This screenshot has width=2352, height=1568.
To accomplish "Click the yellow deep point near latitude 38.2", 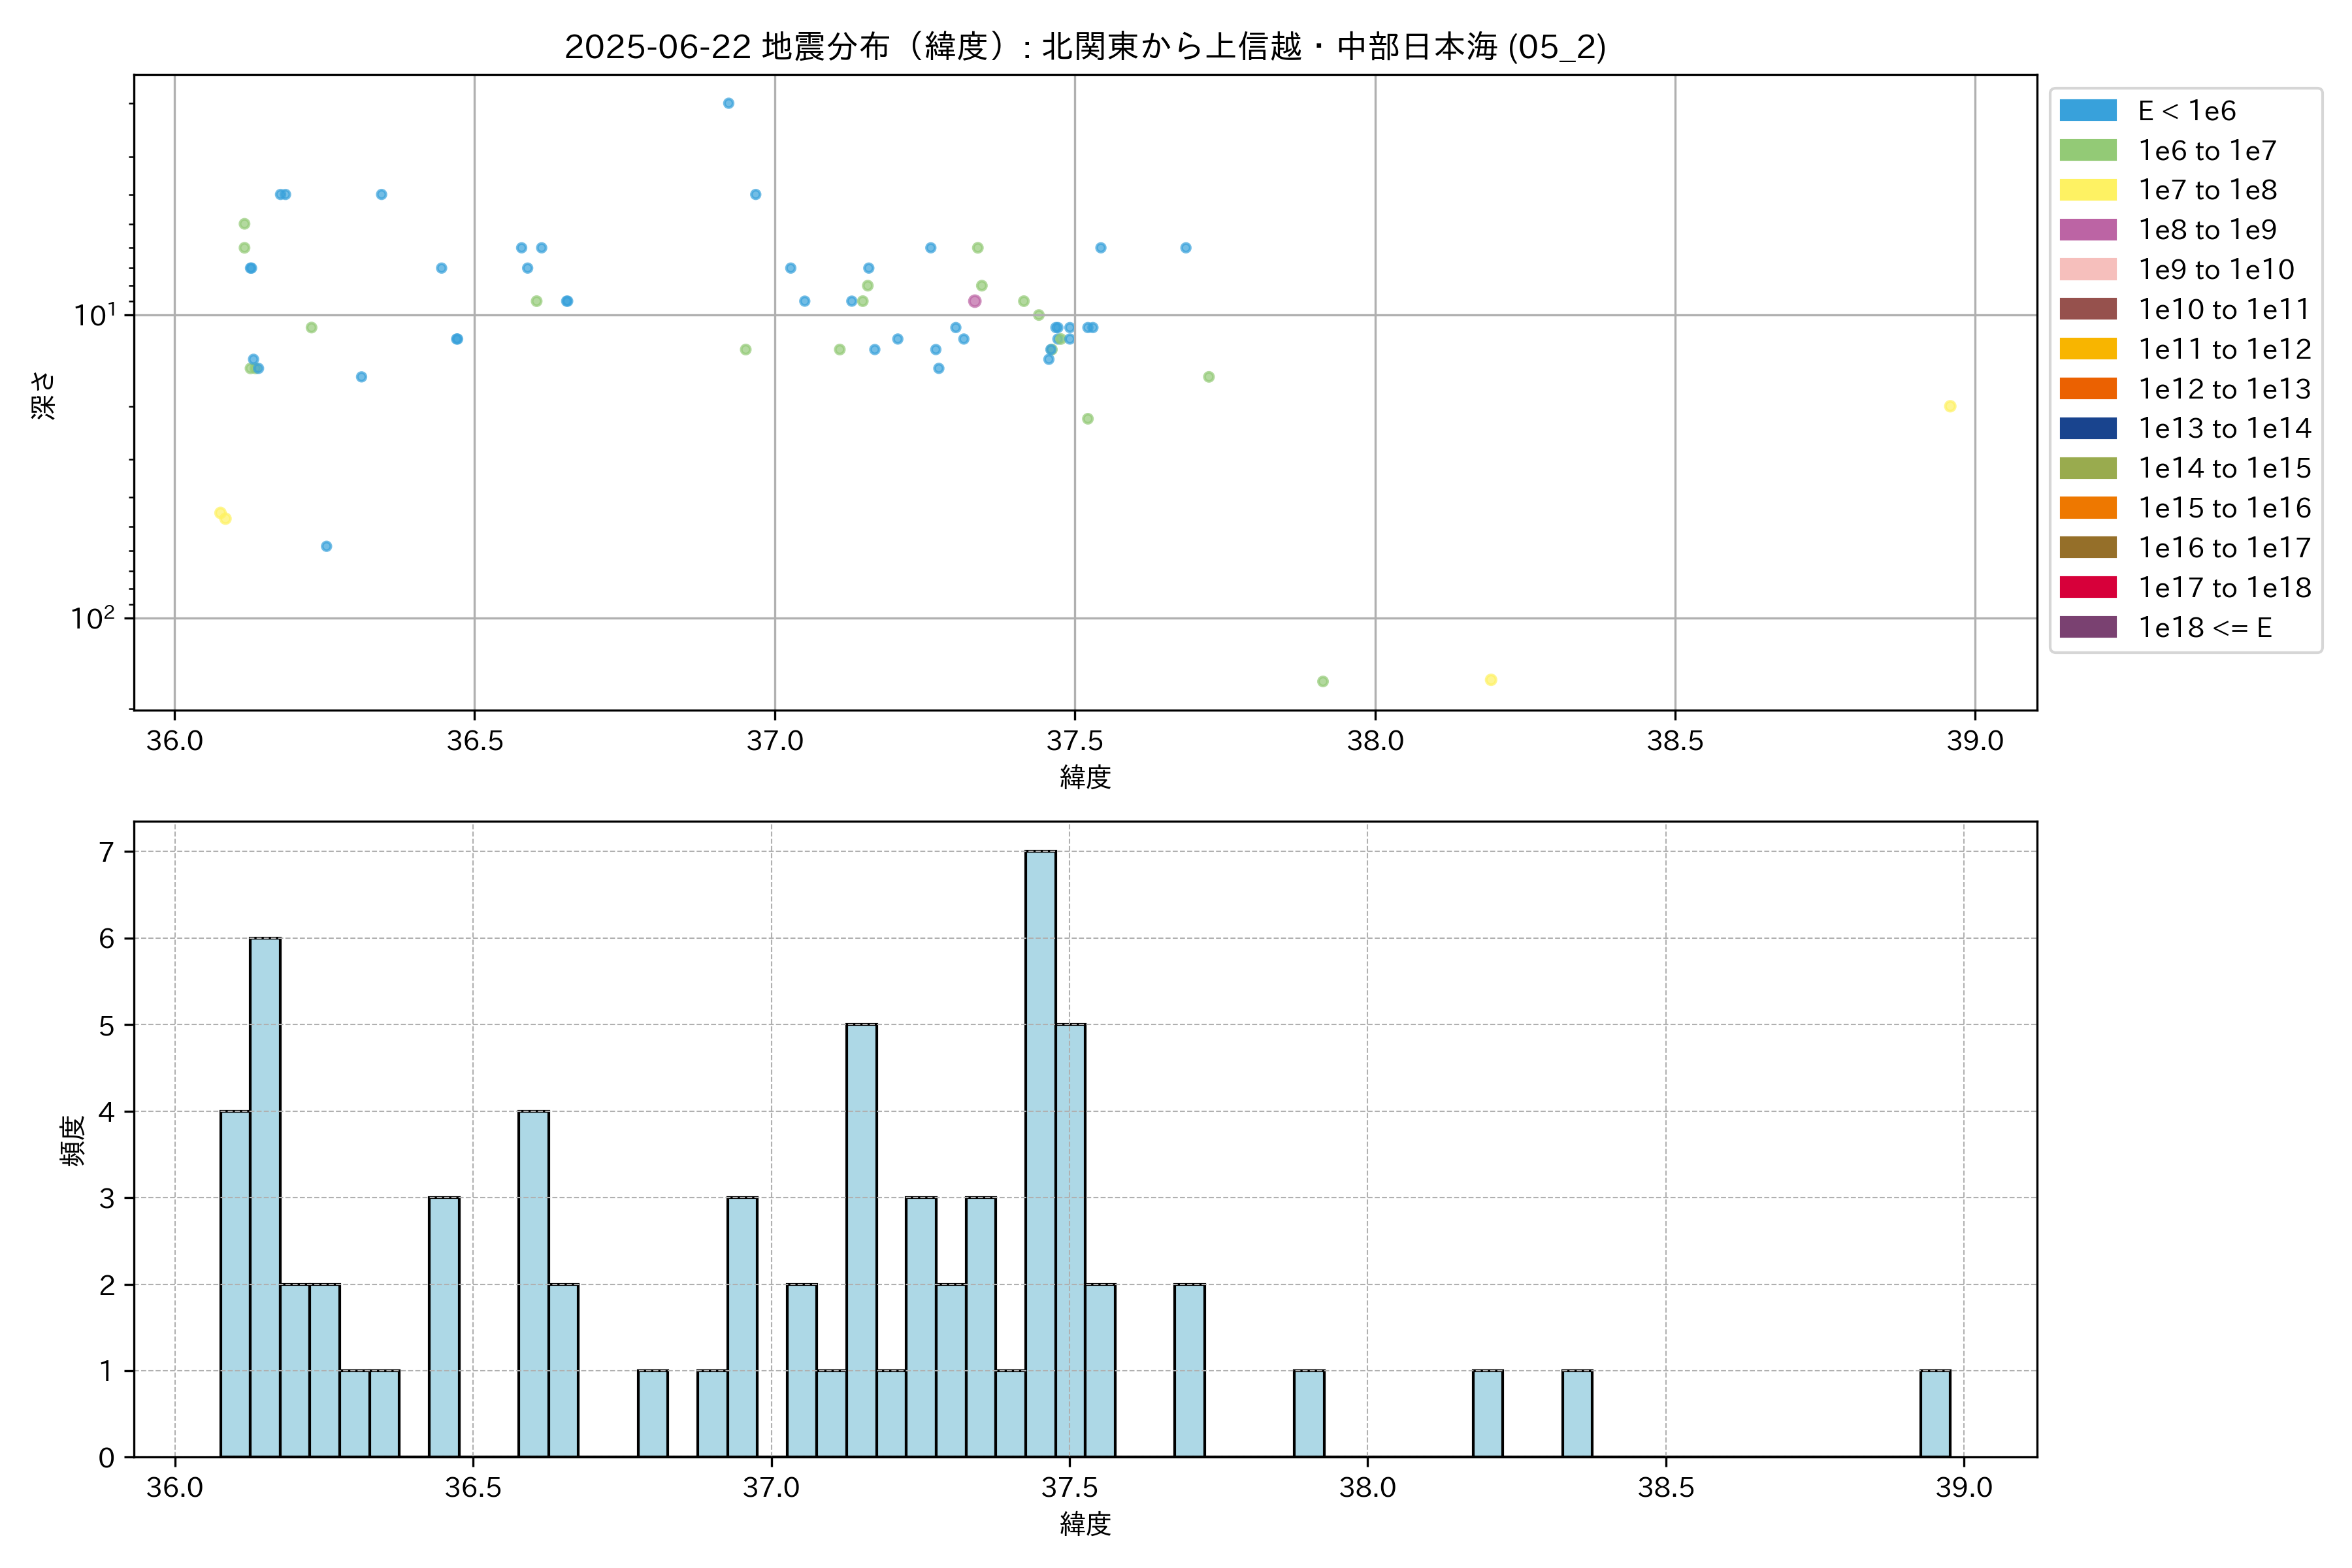I will 1490,680.
